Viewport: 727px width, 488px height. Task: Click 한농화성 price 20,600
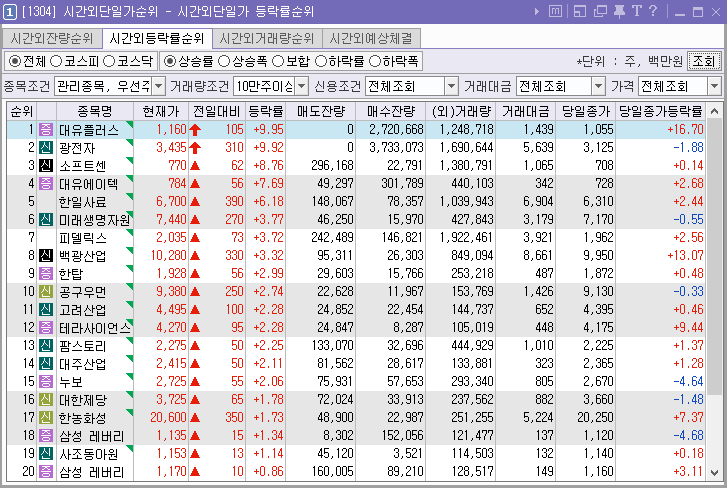[x=168, y=417]
